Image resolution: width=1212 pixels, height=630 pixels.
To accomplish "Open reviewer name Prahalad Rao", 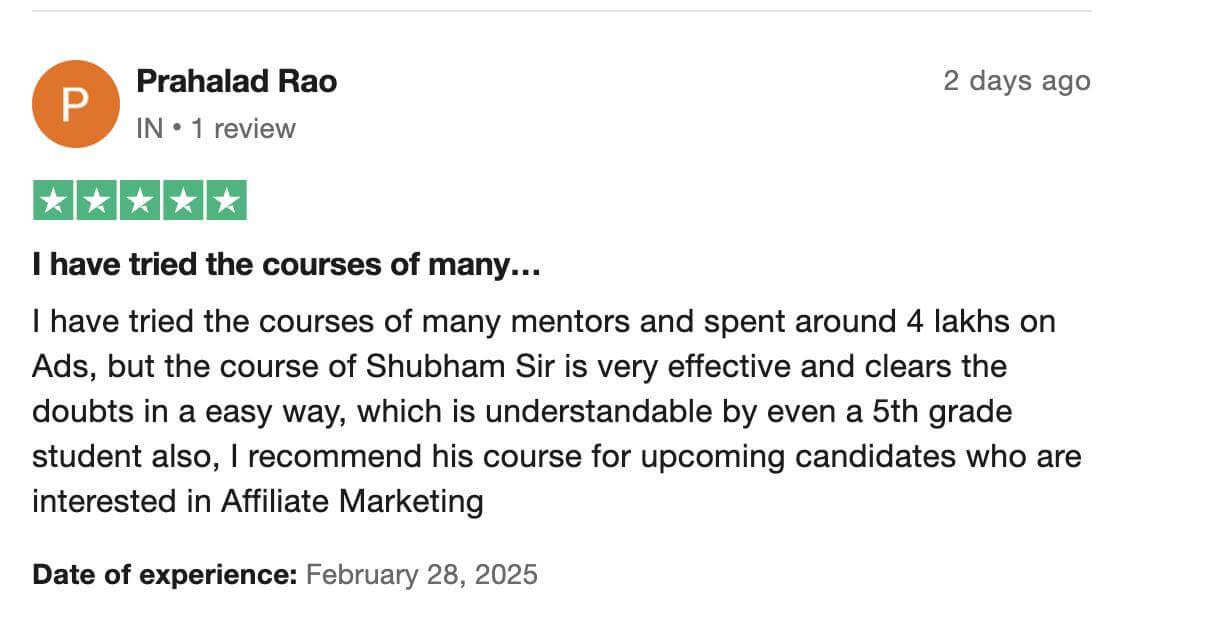I will (236, 81).
